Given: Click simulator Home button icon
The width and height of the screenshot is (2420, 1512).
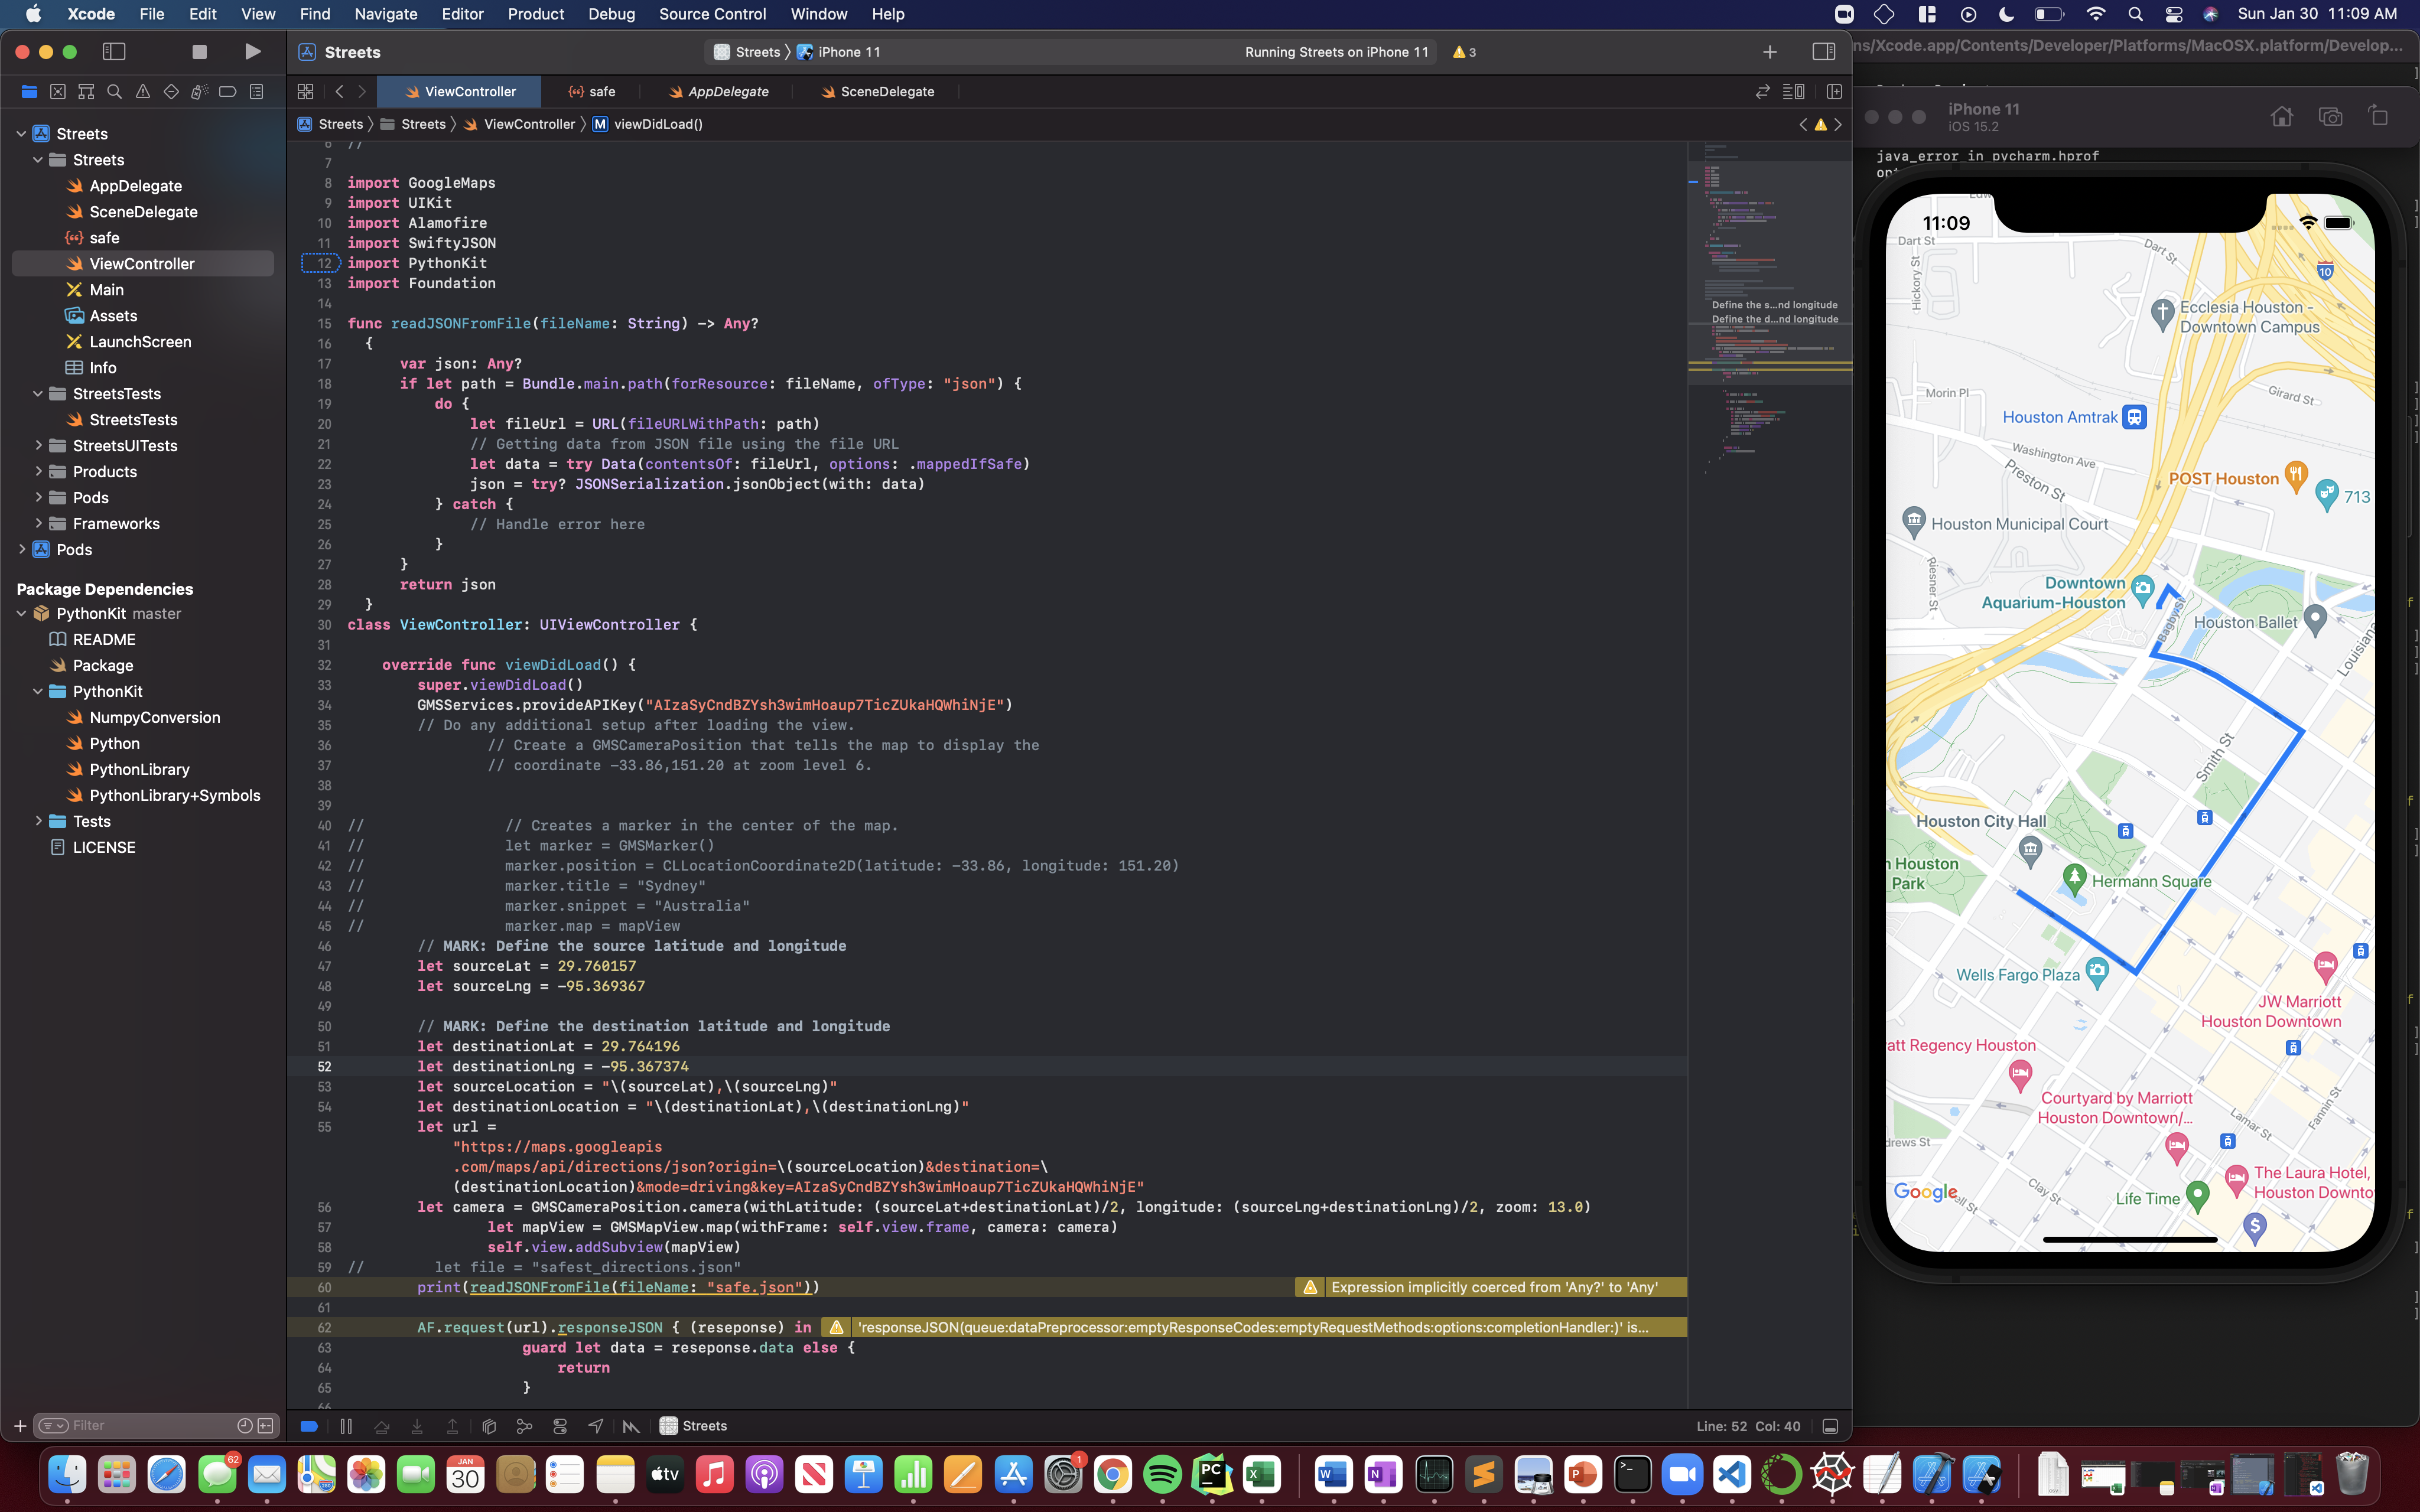Looking at the screenshot, I should [x=2281, y=117].
